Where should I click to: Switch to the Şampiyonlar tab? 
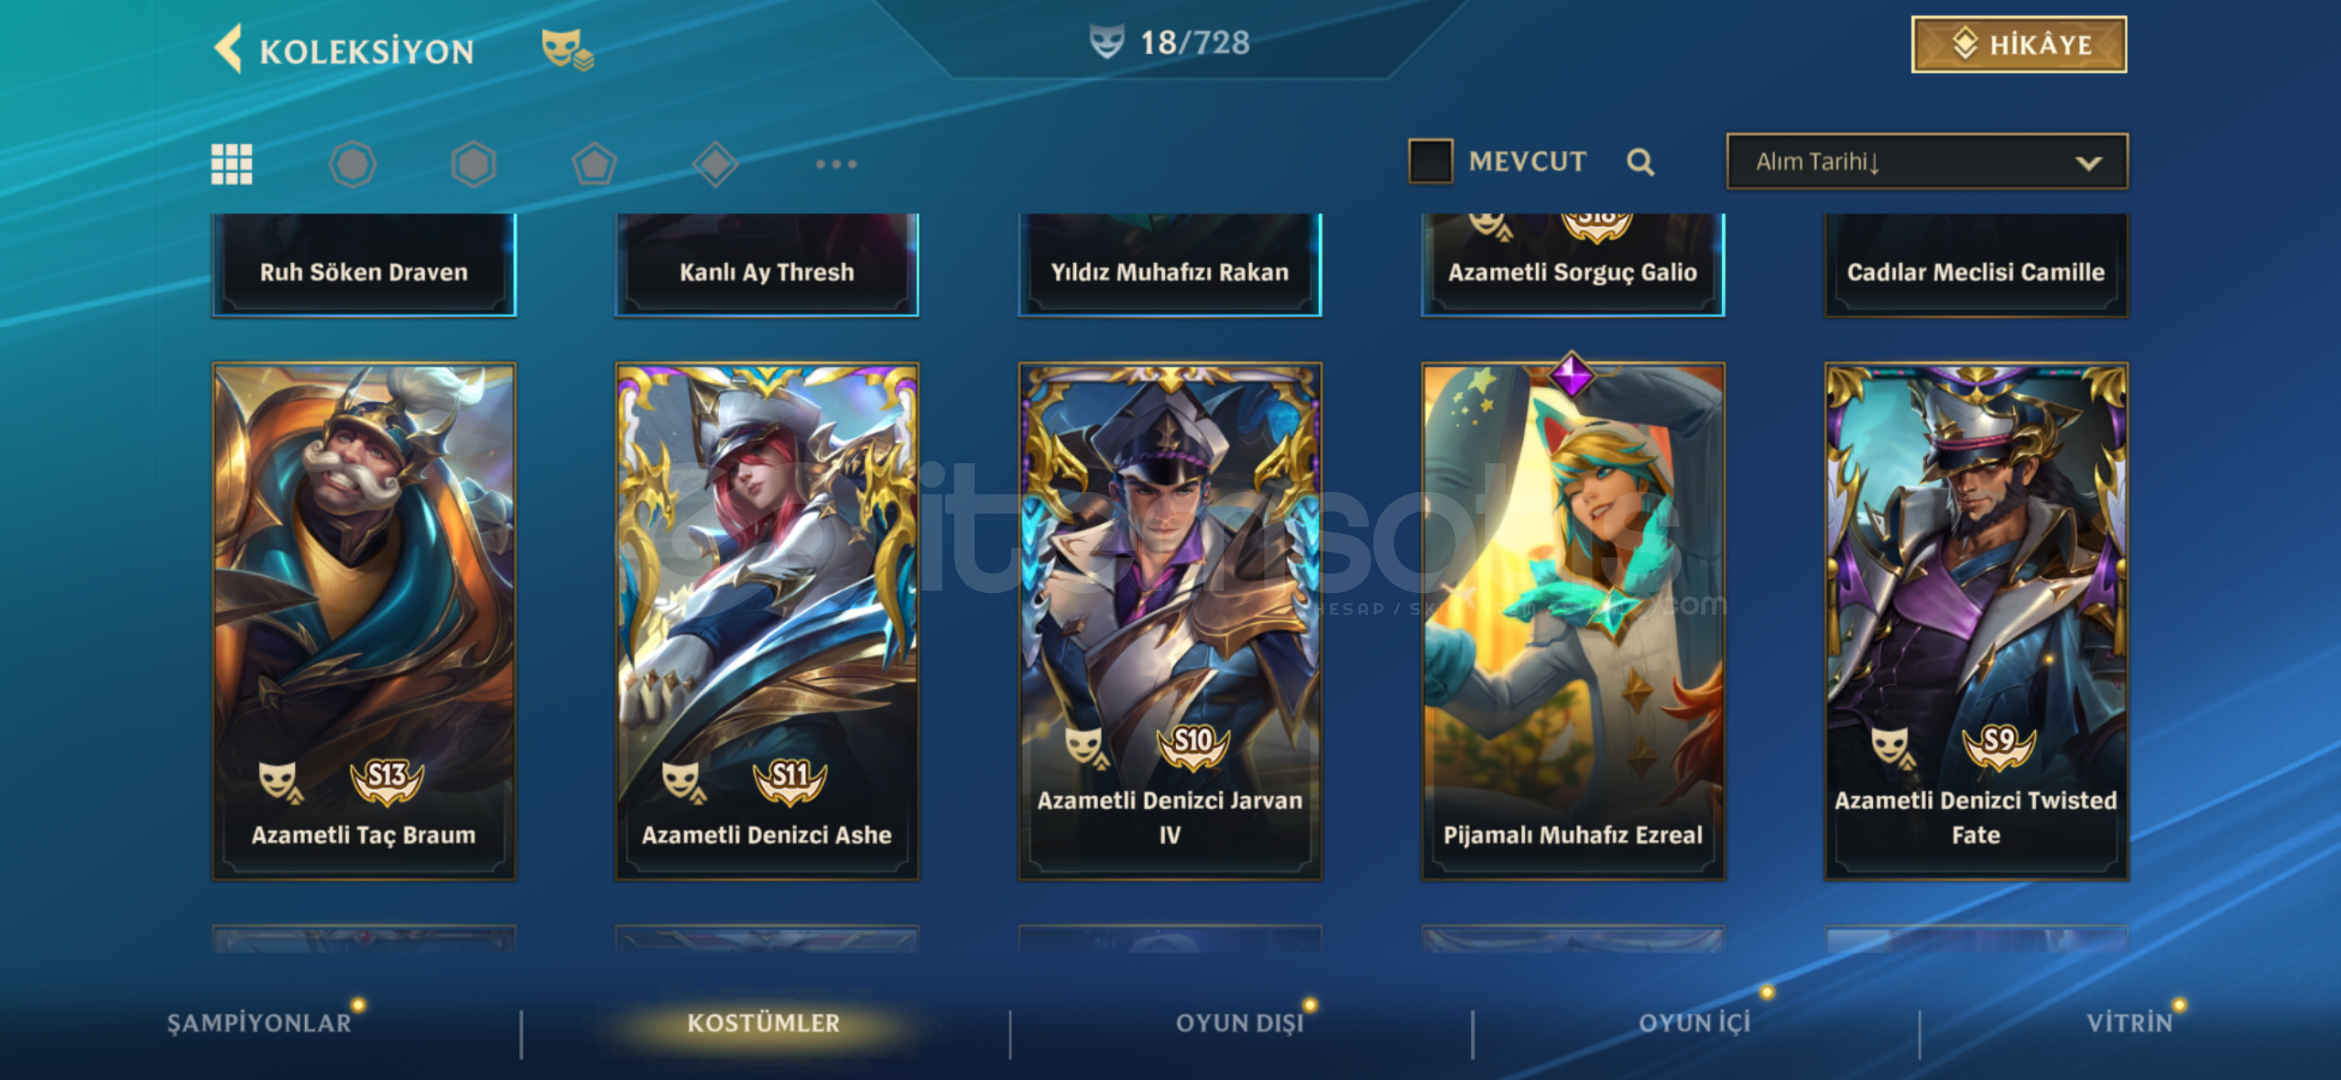click(259, 1023)
